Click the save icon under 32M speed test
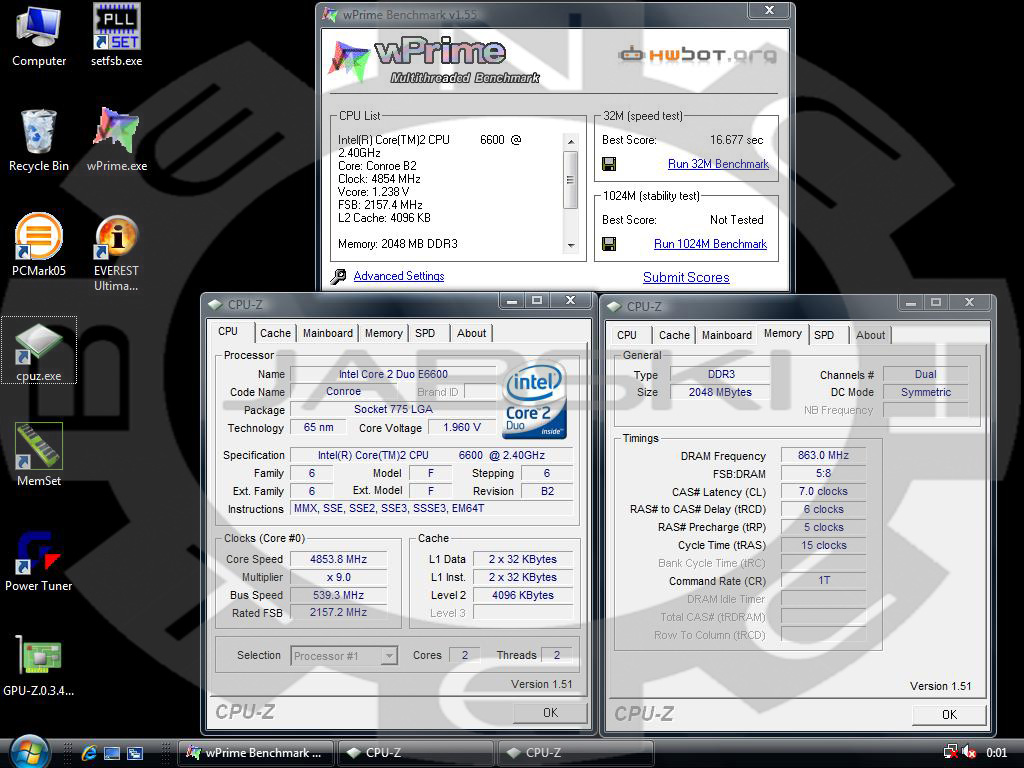This screenshot has height=768, width=1024. [609, 164]
